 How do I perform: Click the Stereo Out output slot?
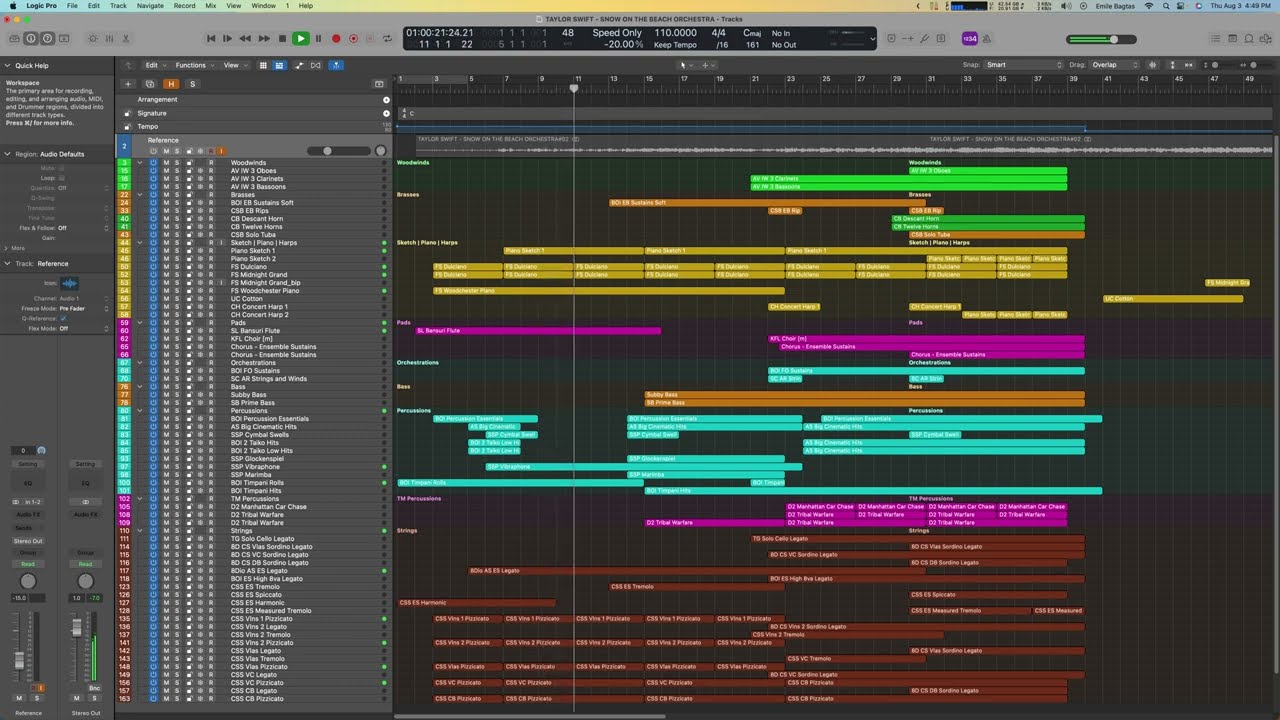point(28,541)
